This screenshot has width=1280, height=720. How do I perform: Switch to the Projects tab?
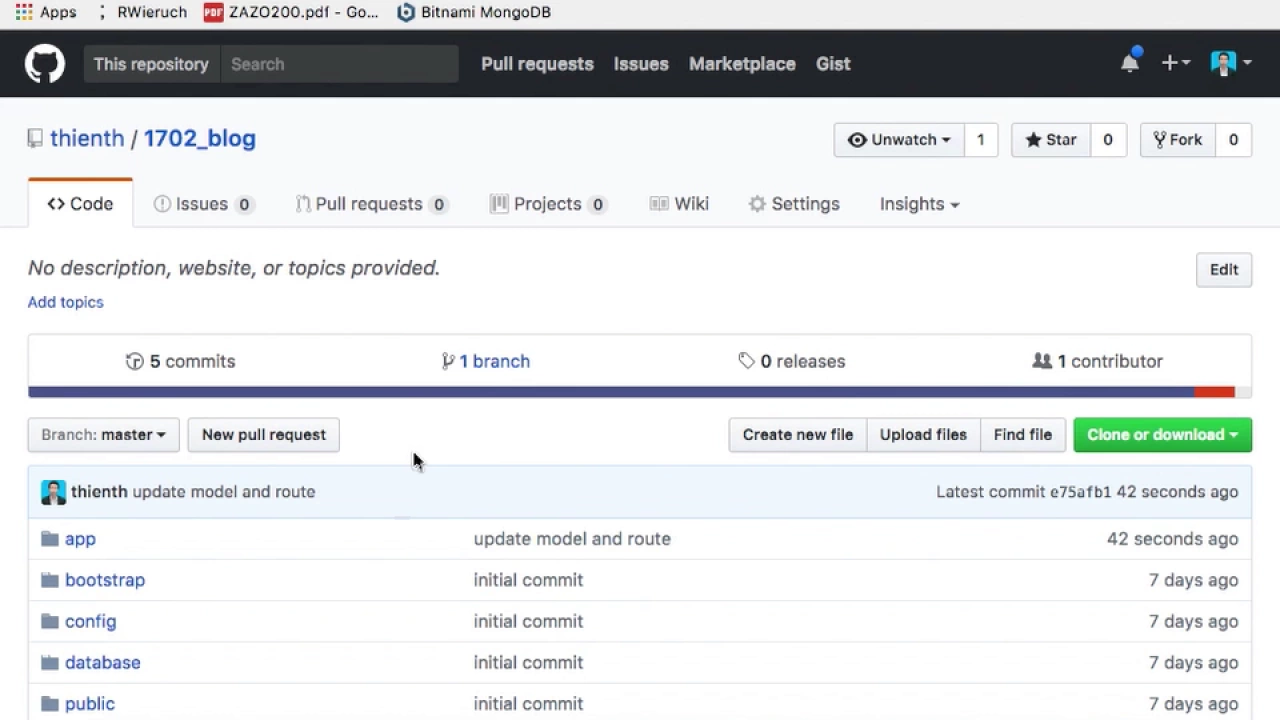click(x=548, y=204)
